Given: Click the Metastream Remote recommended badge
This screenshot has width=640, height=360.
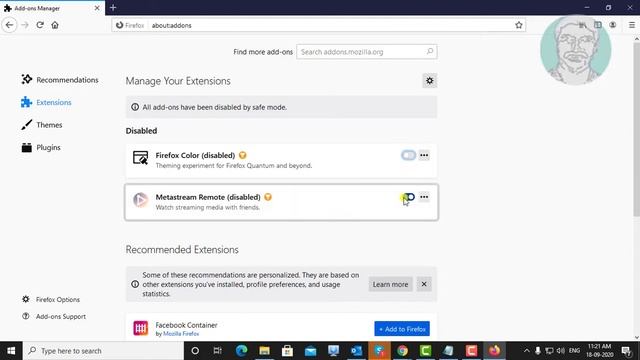Looking at the screenshot, I should tap(268, 197).
